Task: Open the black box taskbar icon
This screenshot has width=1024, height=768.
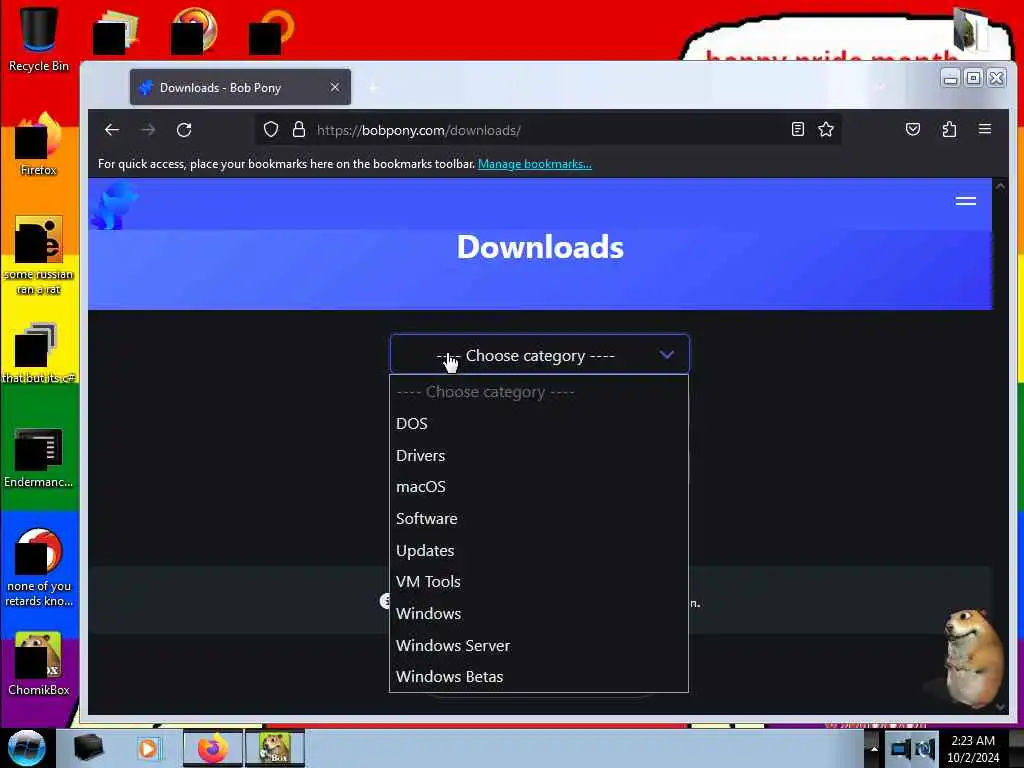Action: (88, 748)
